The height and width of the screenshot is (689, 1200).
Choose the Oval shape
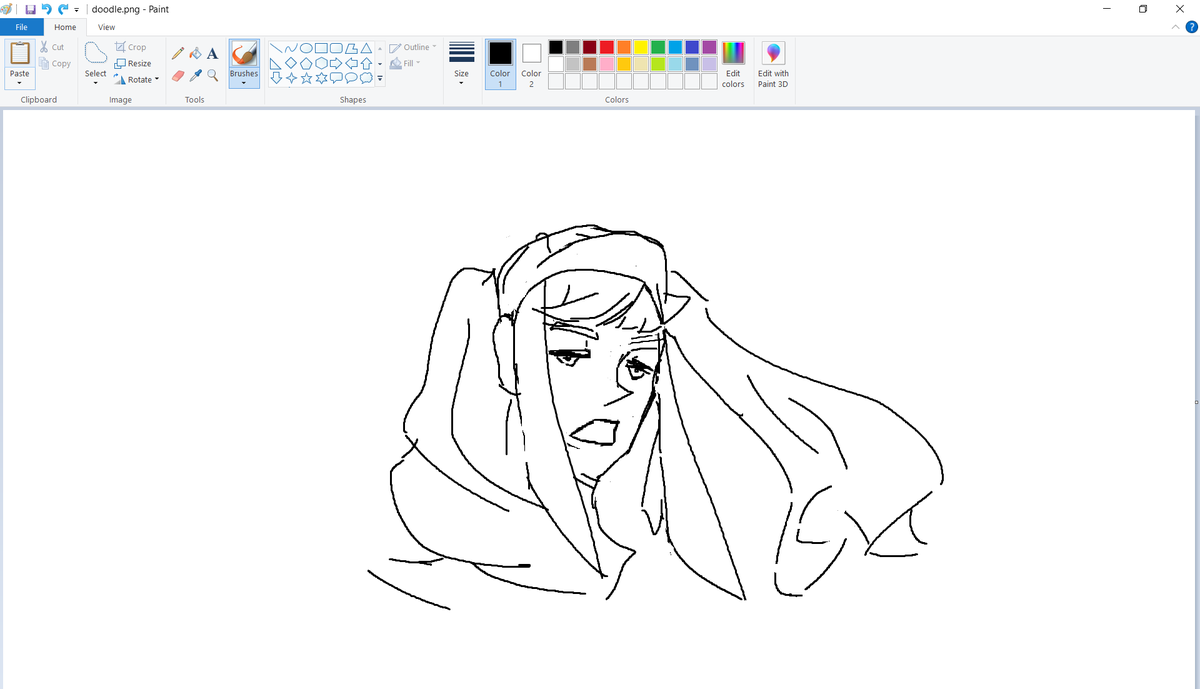pos(306,48)
